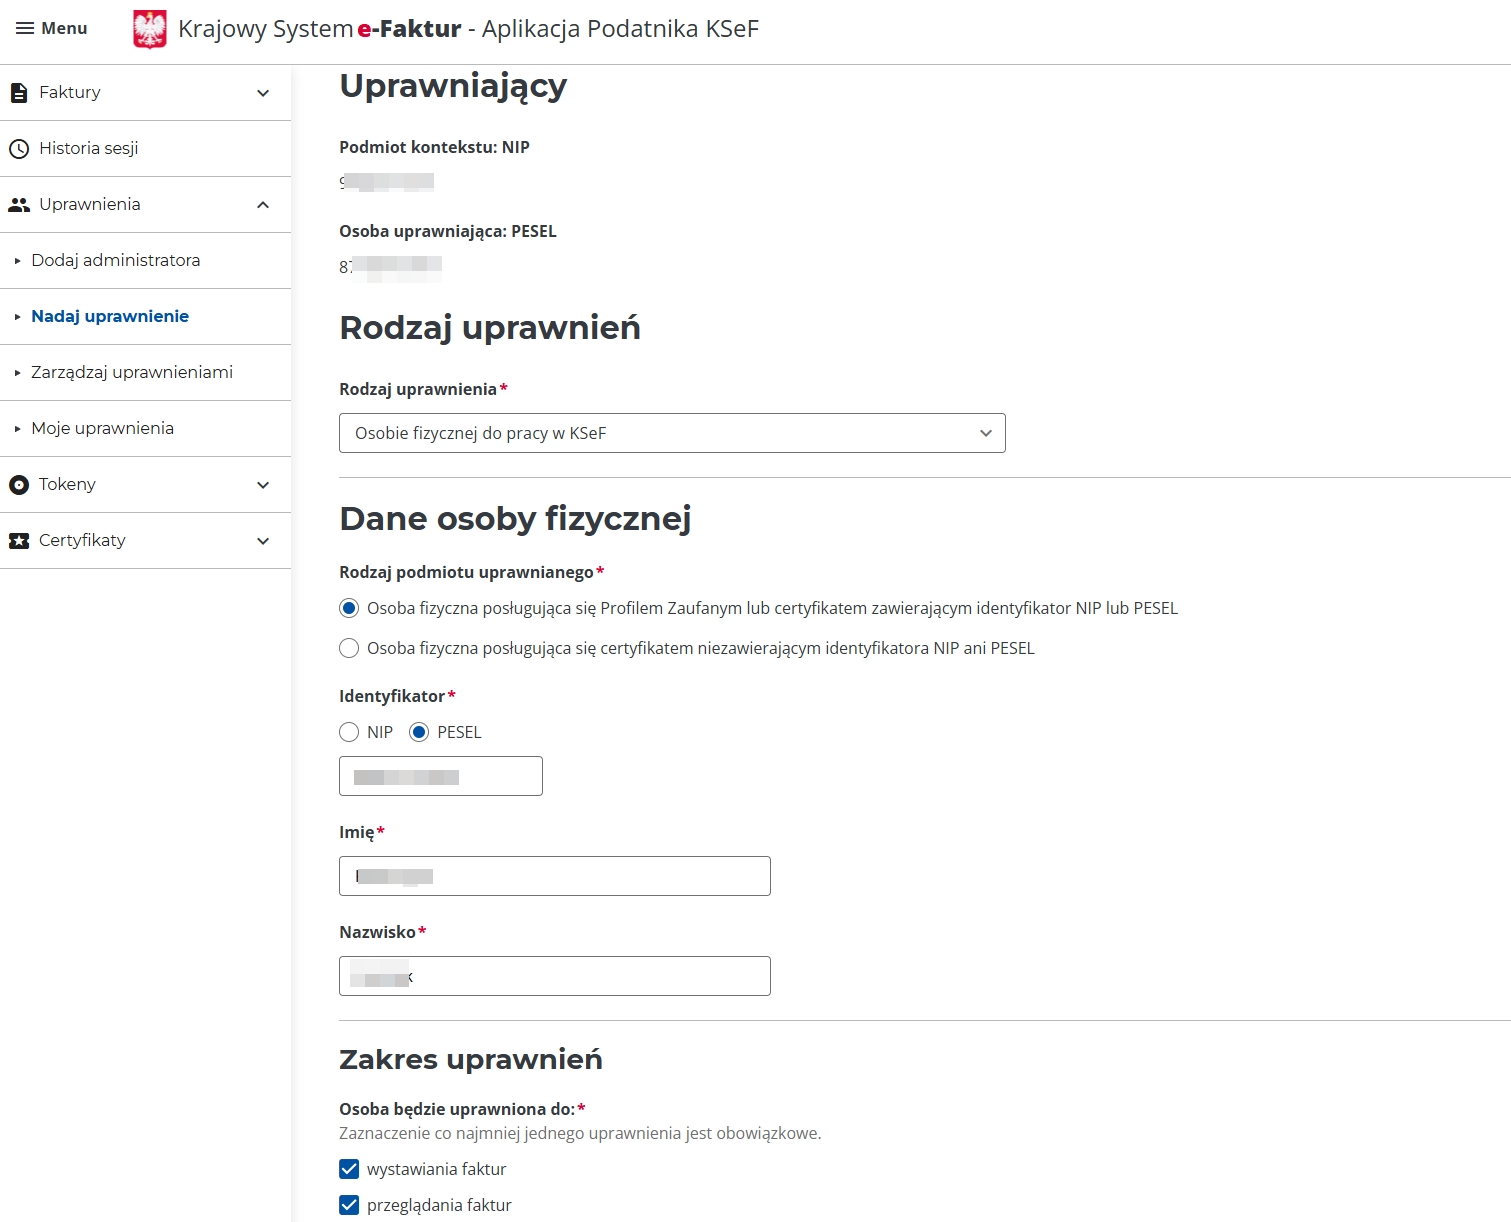This screenshot has width=1511, height=1222.
Task: Click the Polish eagle emblem logo
Action: pyautogui.click(x=150, y=29)
